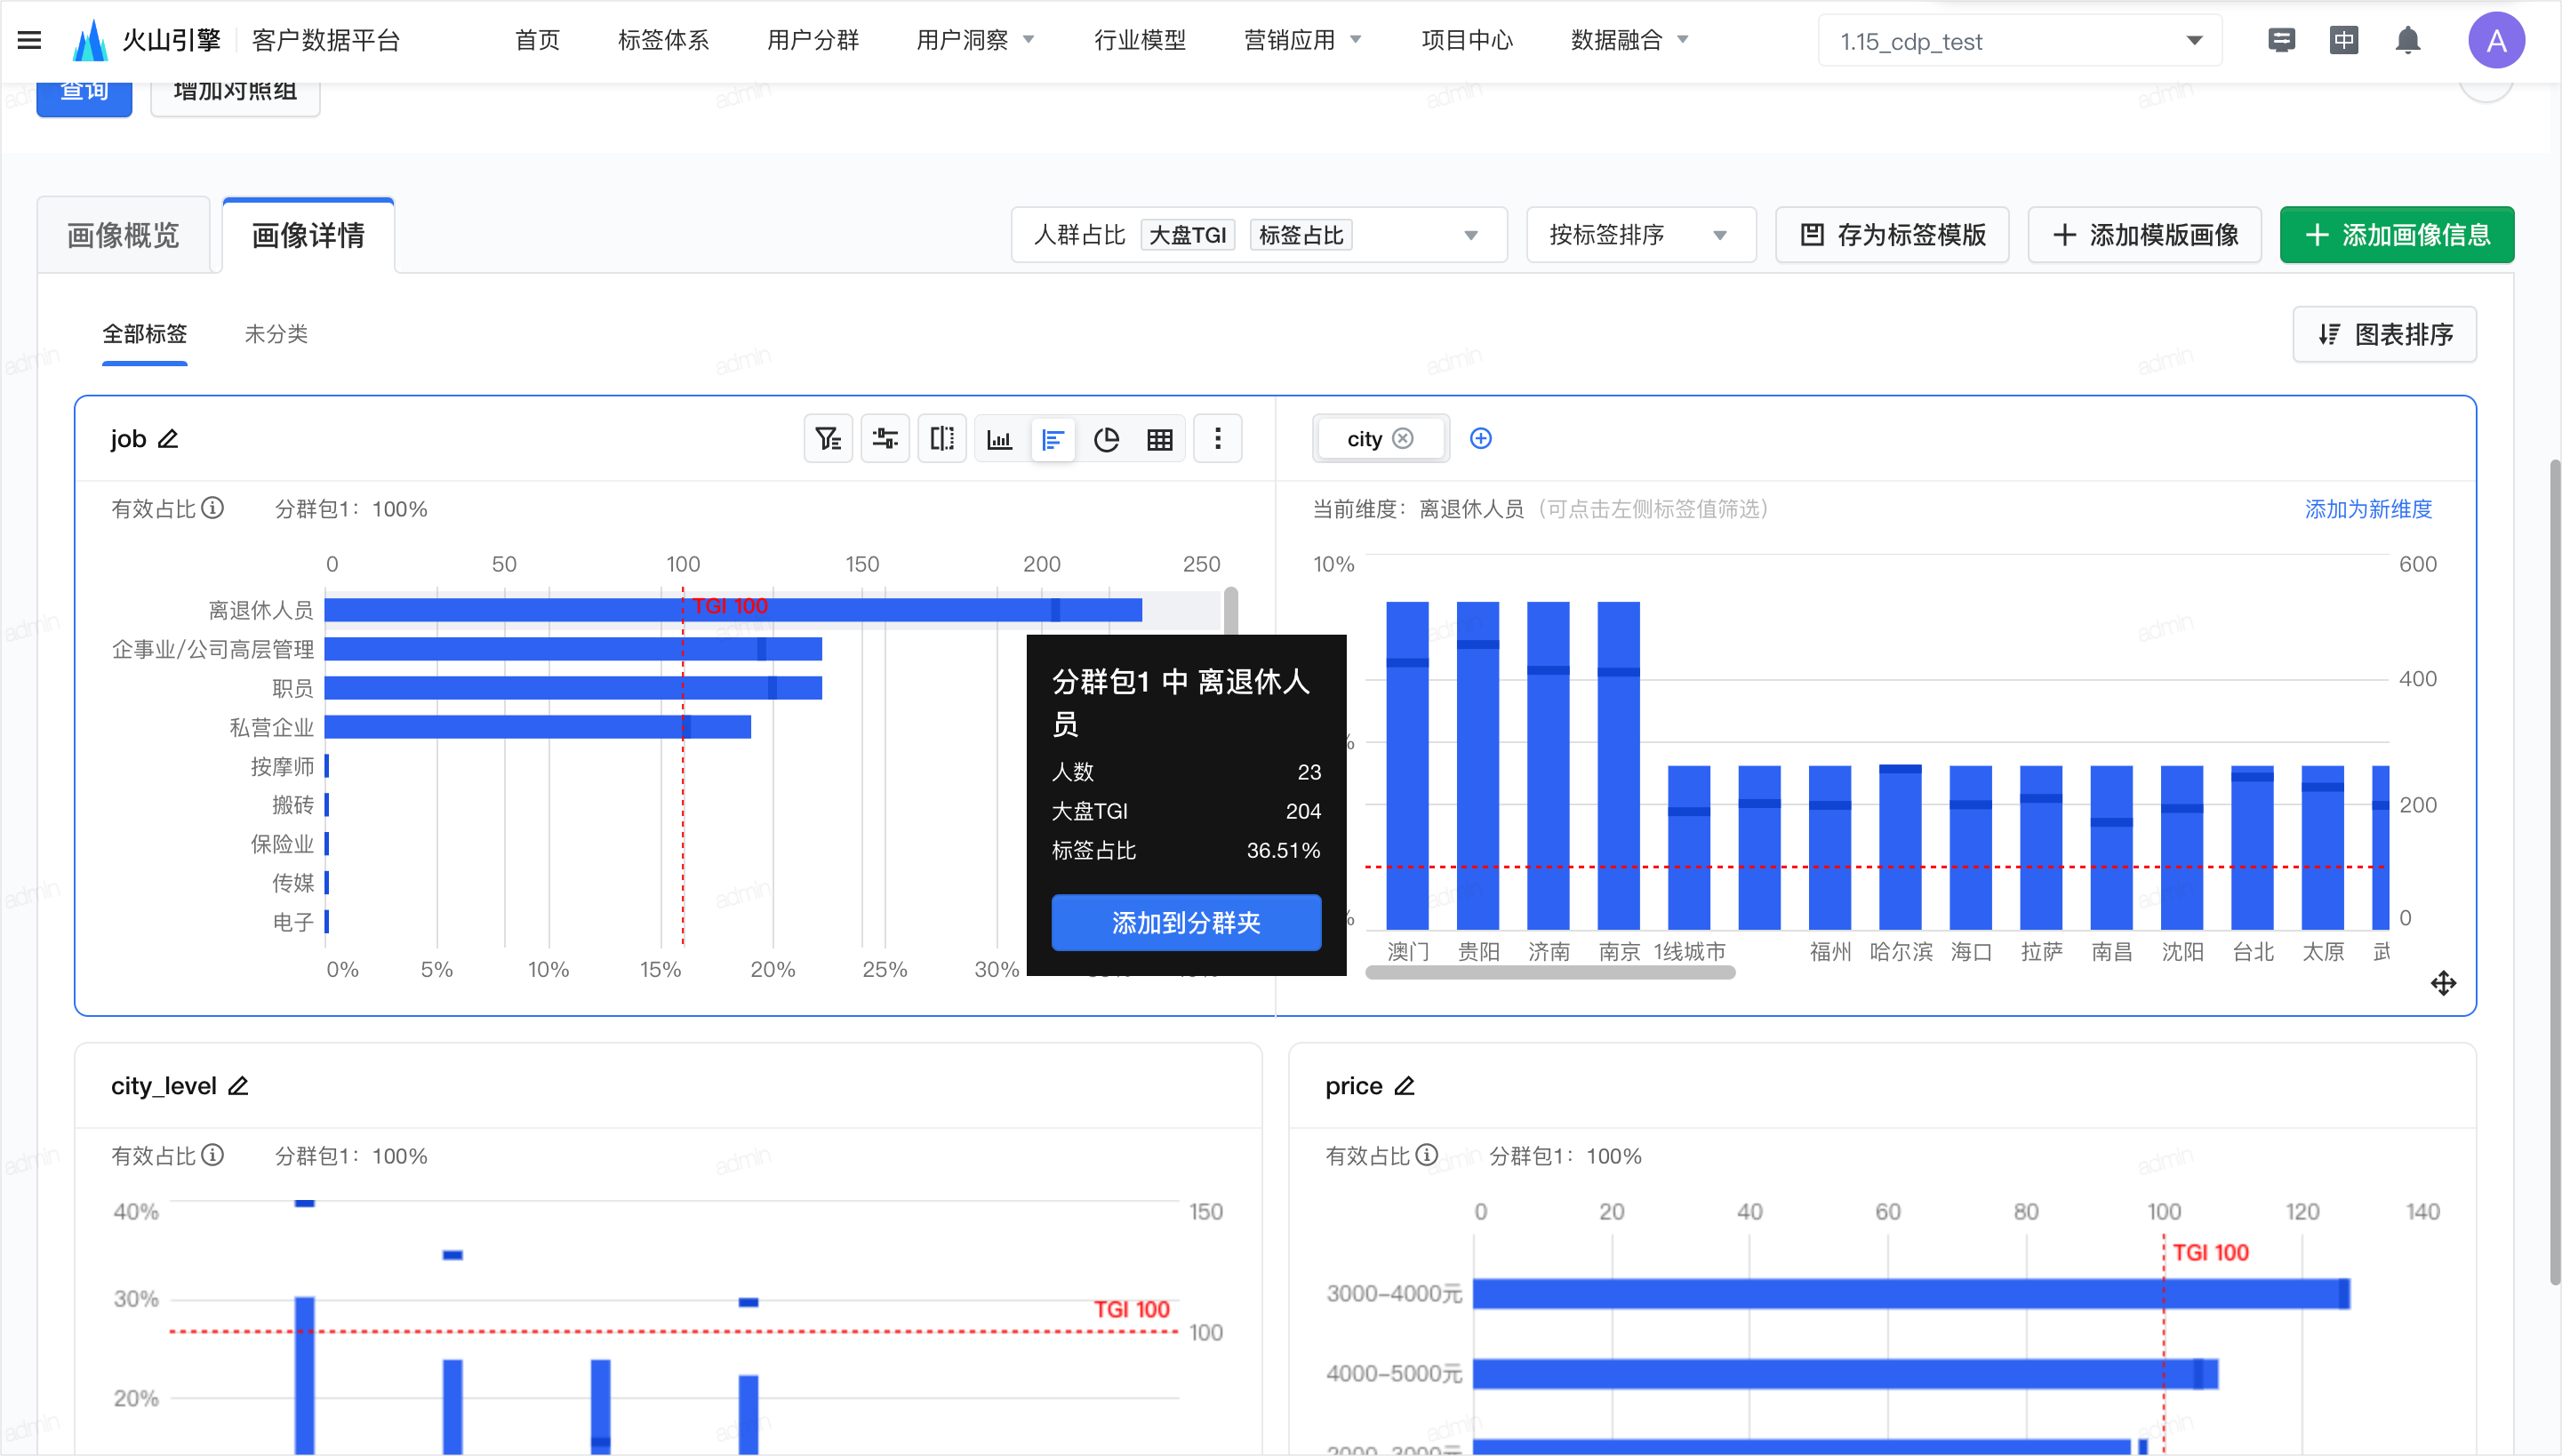The image size is (2562, 1456).
Task: Click the 3000-4000元 bar in price chart
Action: [1911, 1293]
